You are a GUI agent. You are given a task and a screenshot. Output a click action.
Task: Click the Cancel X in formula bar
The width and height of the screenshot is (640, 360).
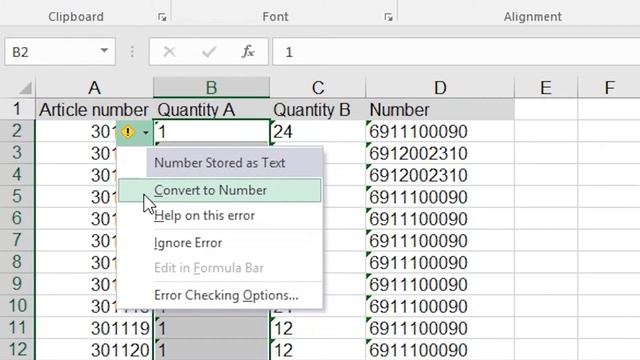click(169, 52)
